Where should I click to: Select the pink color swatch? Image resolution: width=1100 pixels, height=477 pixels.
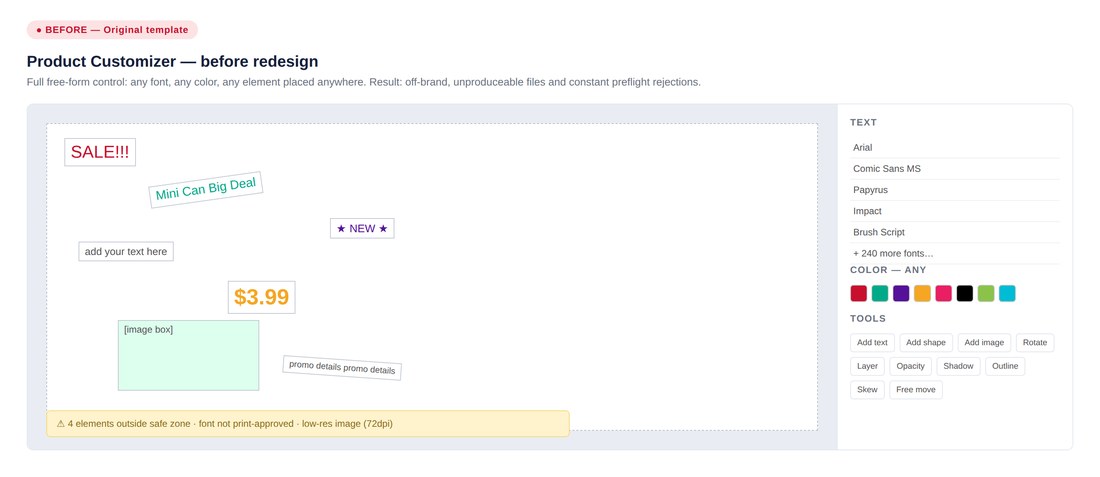(944, 293)
